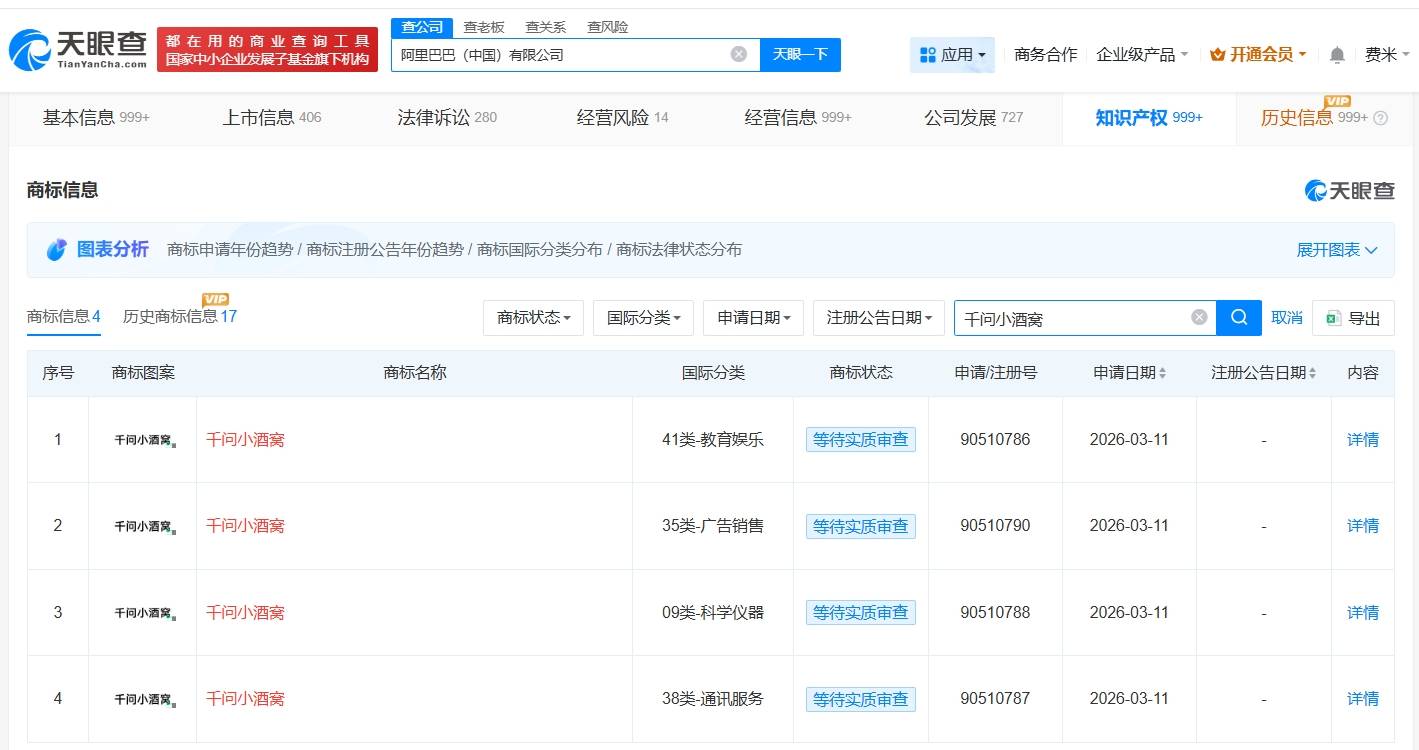Click the 千问小酒窝 trademark thumbnail in row 1

click(x=142, y=439)
